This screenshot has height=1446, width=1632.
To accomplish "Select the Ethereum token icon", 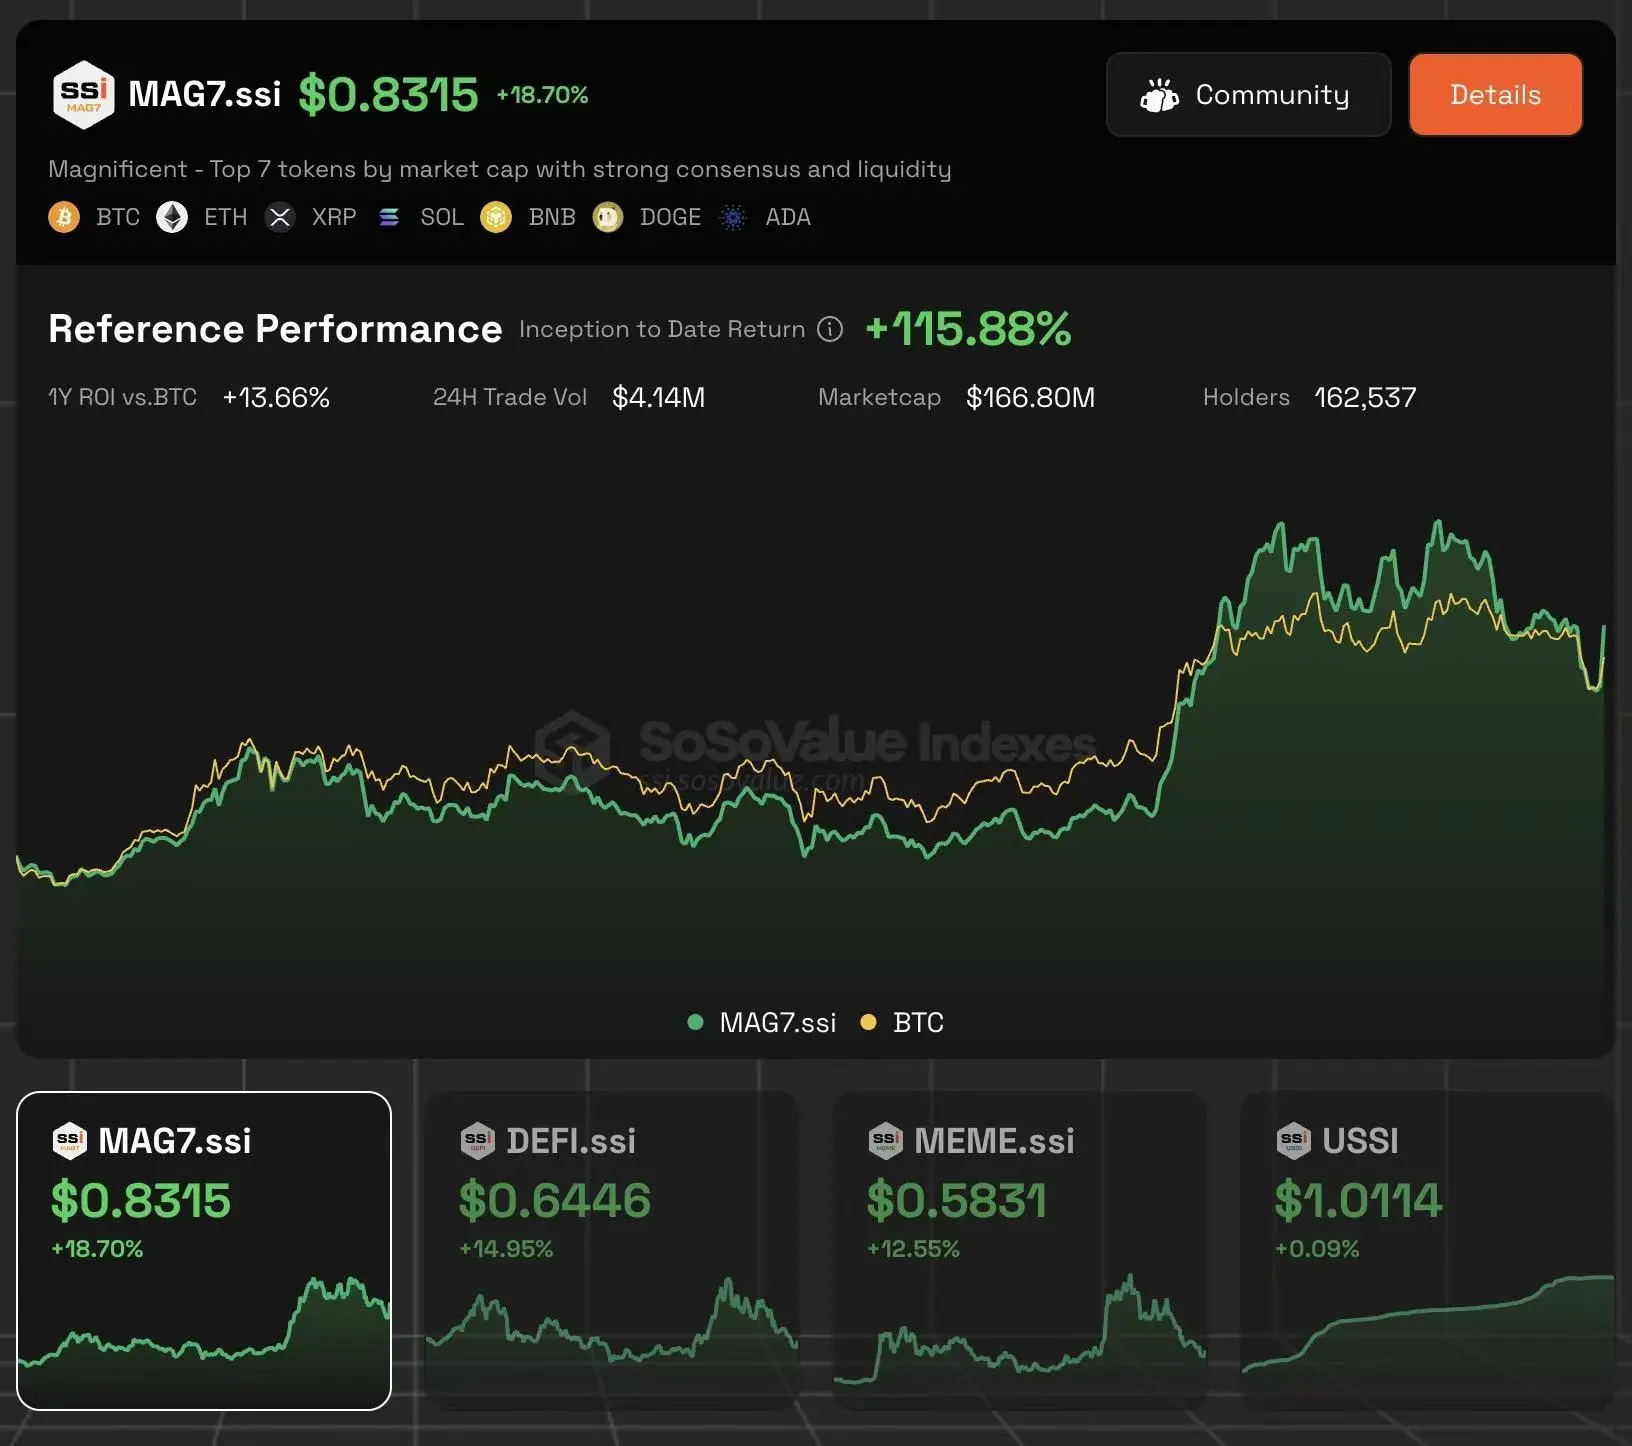I will coord(172,217).
